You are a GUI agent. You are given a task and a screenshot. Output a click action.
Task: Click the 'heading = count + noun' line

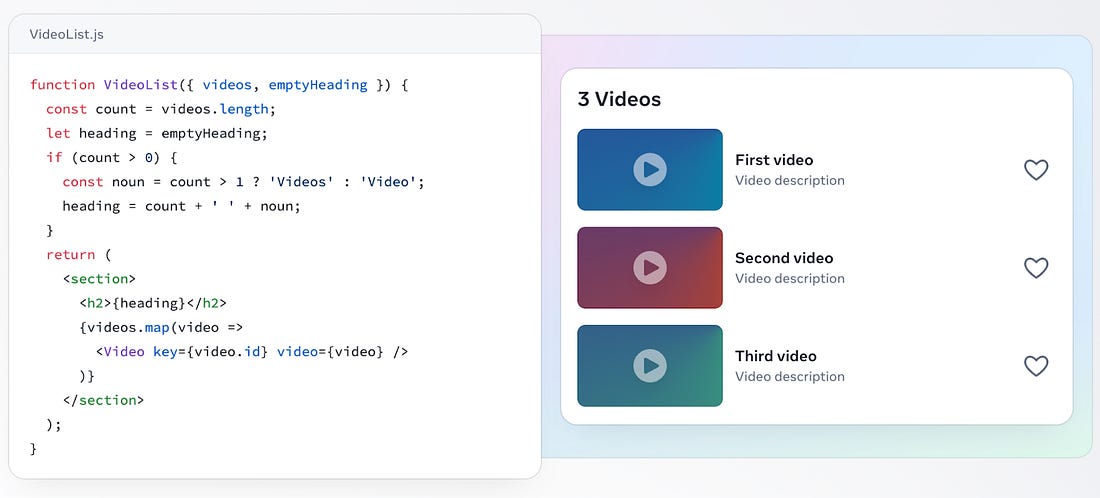click(x=181, y=206)
